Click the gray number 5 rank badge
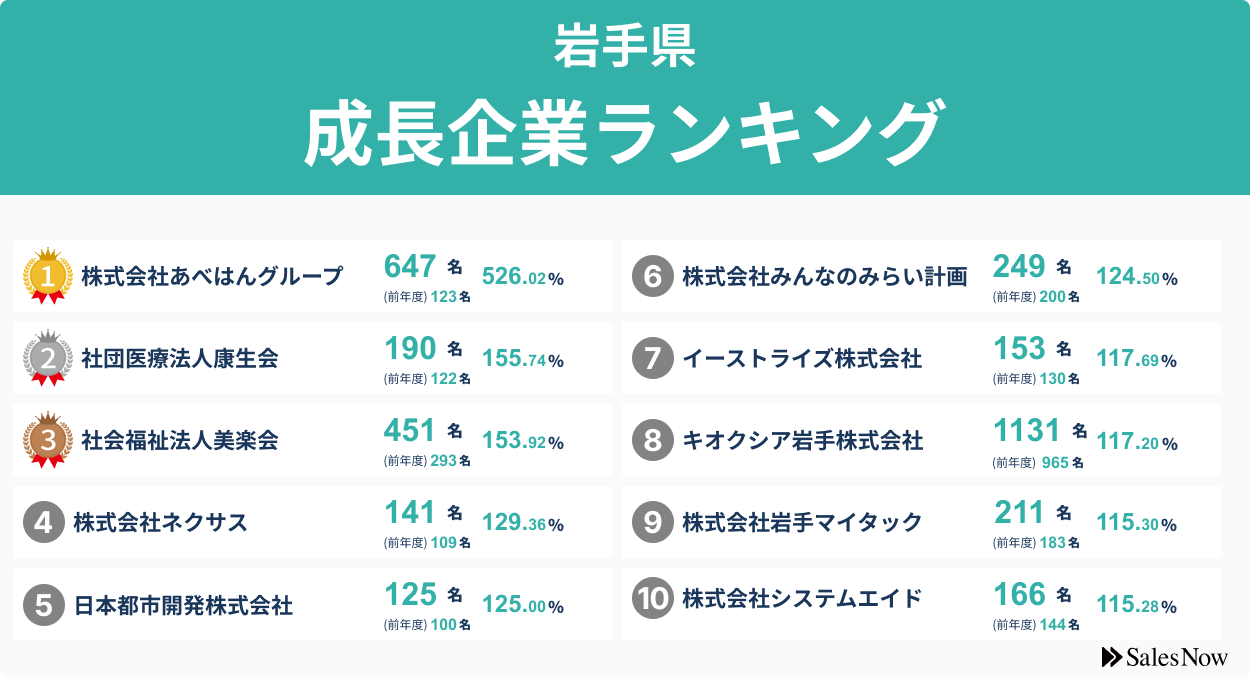Screen dimensions: 1250x677 (43, 604)
